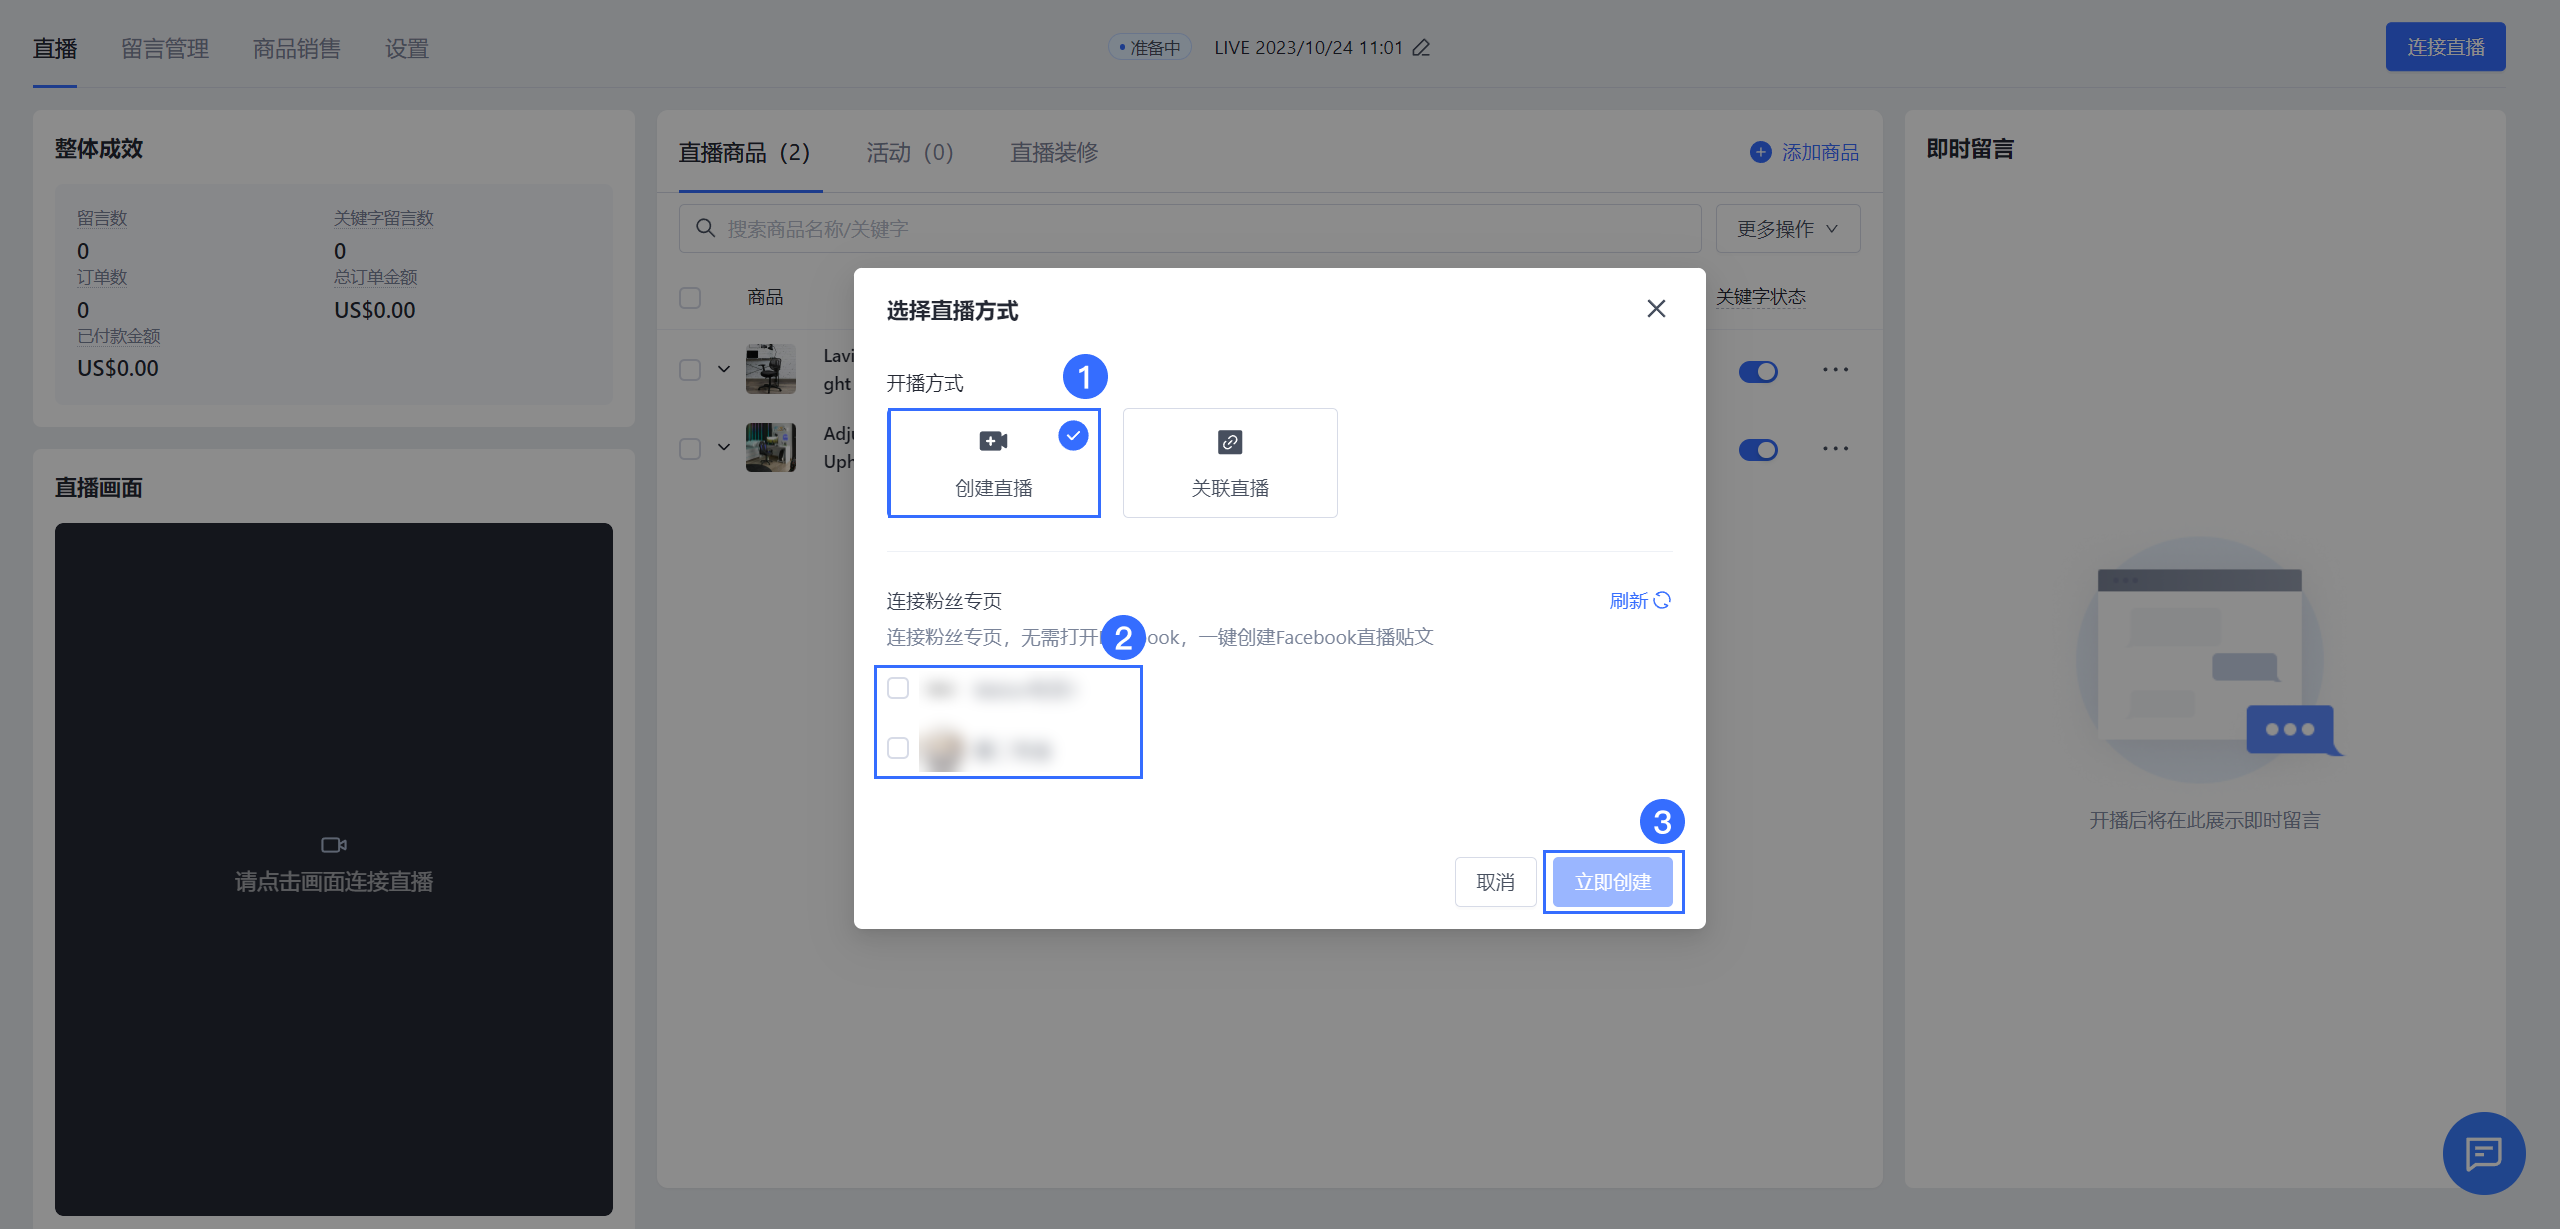Open the 更多操作 dropdown
The height and width of the screenshot is (1230, 2561).
[1788, 229]
